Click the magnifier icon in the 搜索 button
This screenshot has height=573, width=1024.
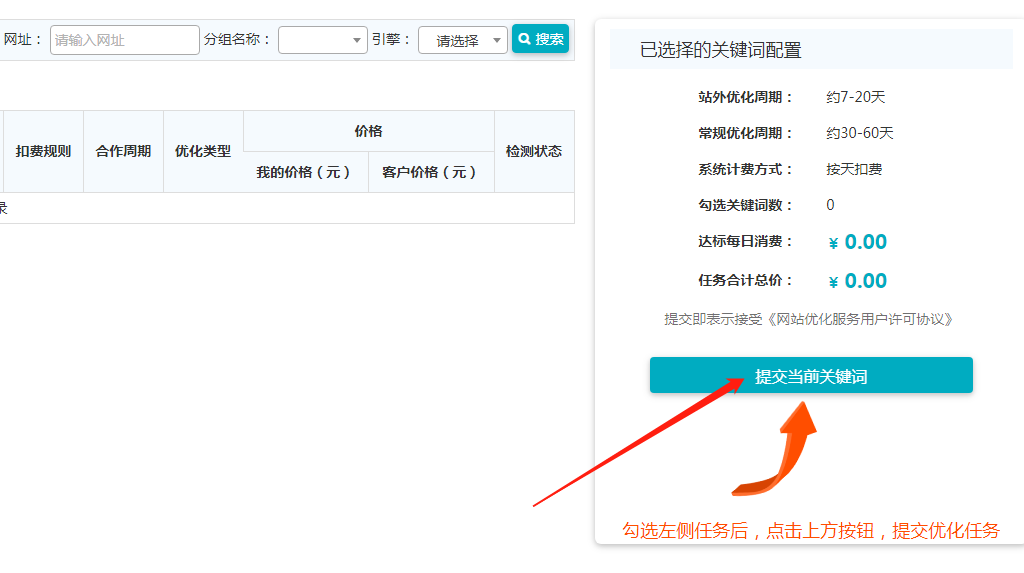tap(524, 40)
